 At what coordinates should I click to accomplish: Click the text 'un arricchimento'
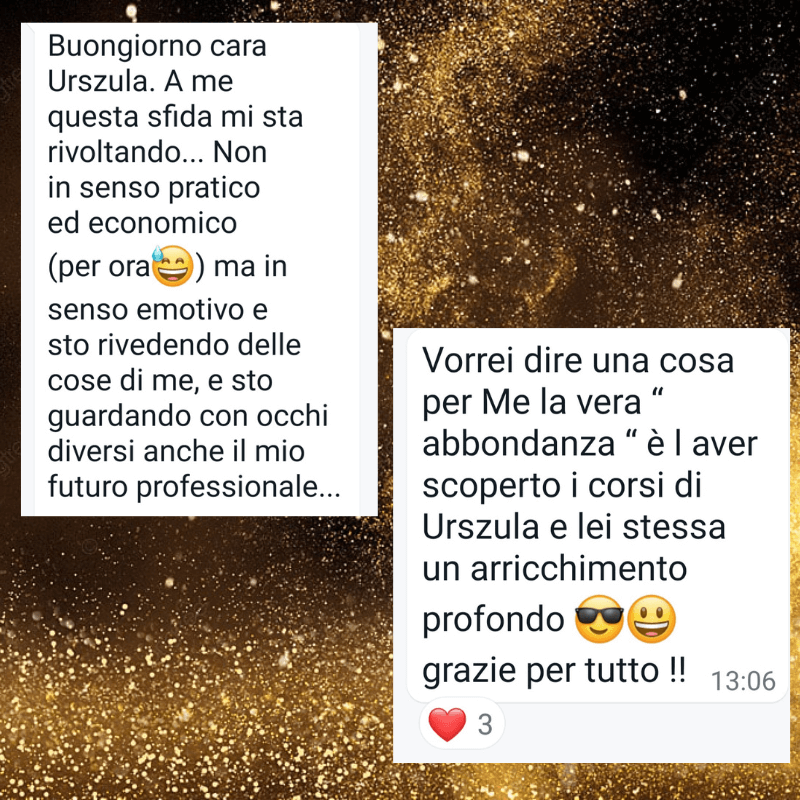pyautogui.click(x=555, y=568)
